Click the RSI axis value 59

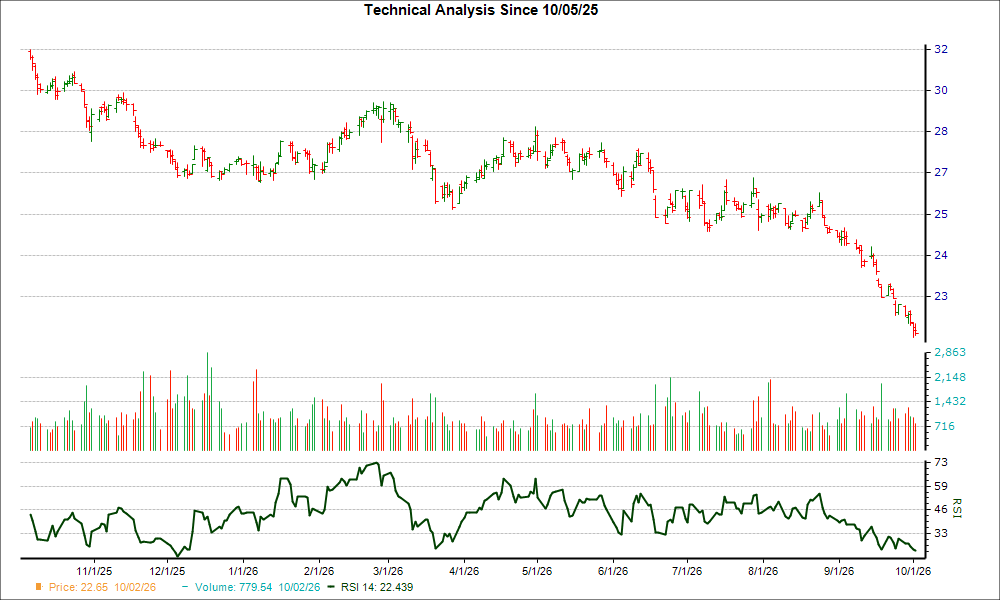tap(941, 487)
